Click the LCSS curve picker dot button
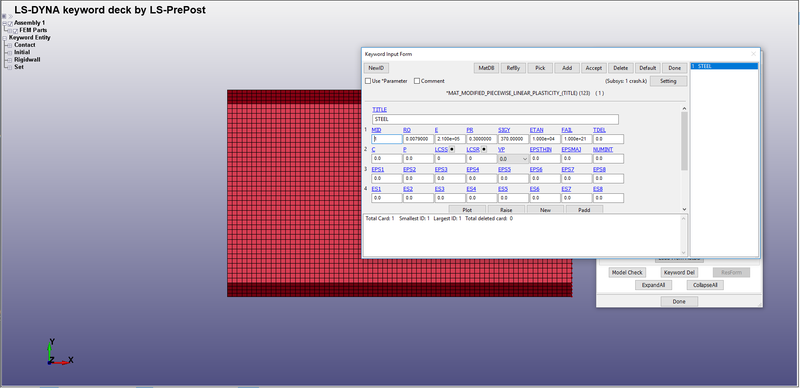The image size is (800, 388). [452, 149]
